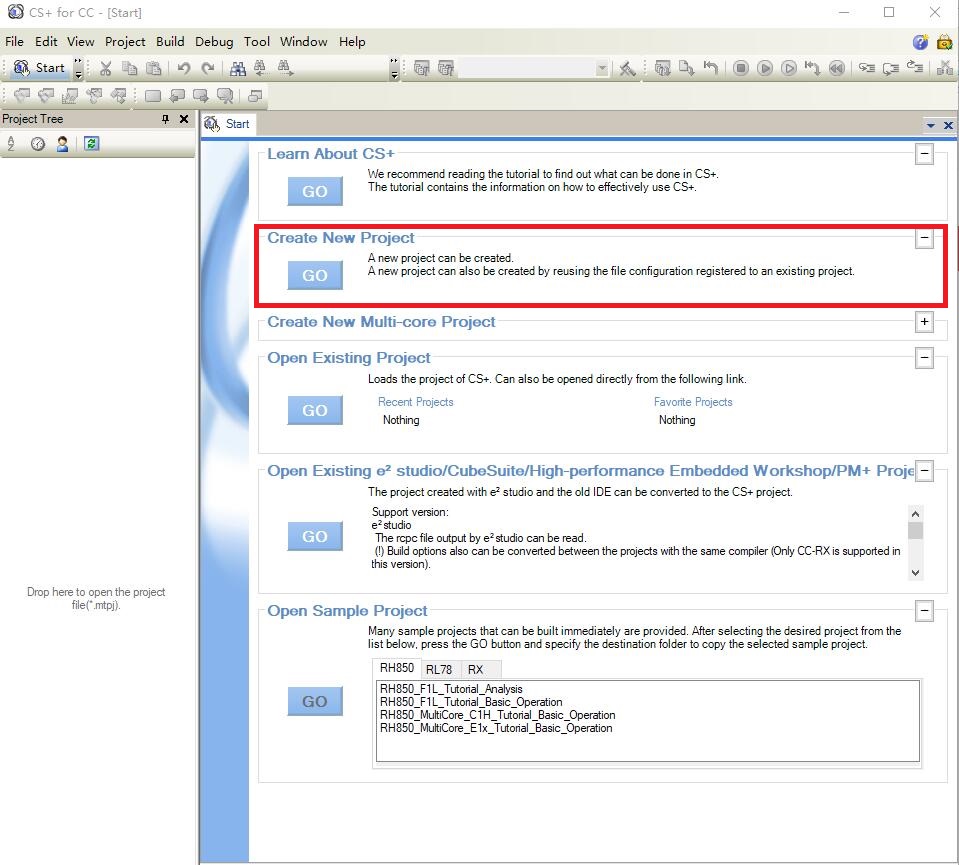Switch to the RL78 sample tab
The height and width of the screenshot is (865, 959).
tap(439, 670)
